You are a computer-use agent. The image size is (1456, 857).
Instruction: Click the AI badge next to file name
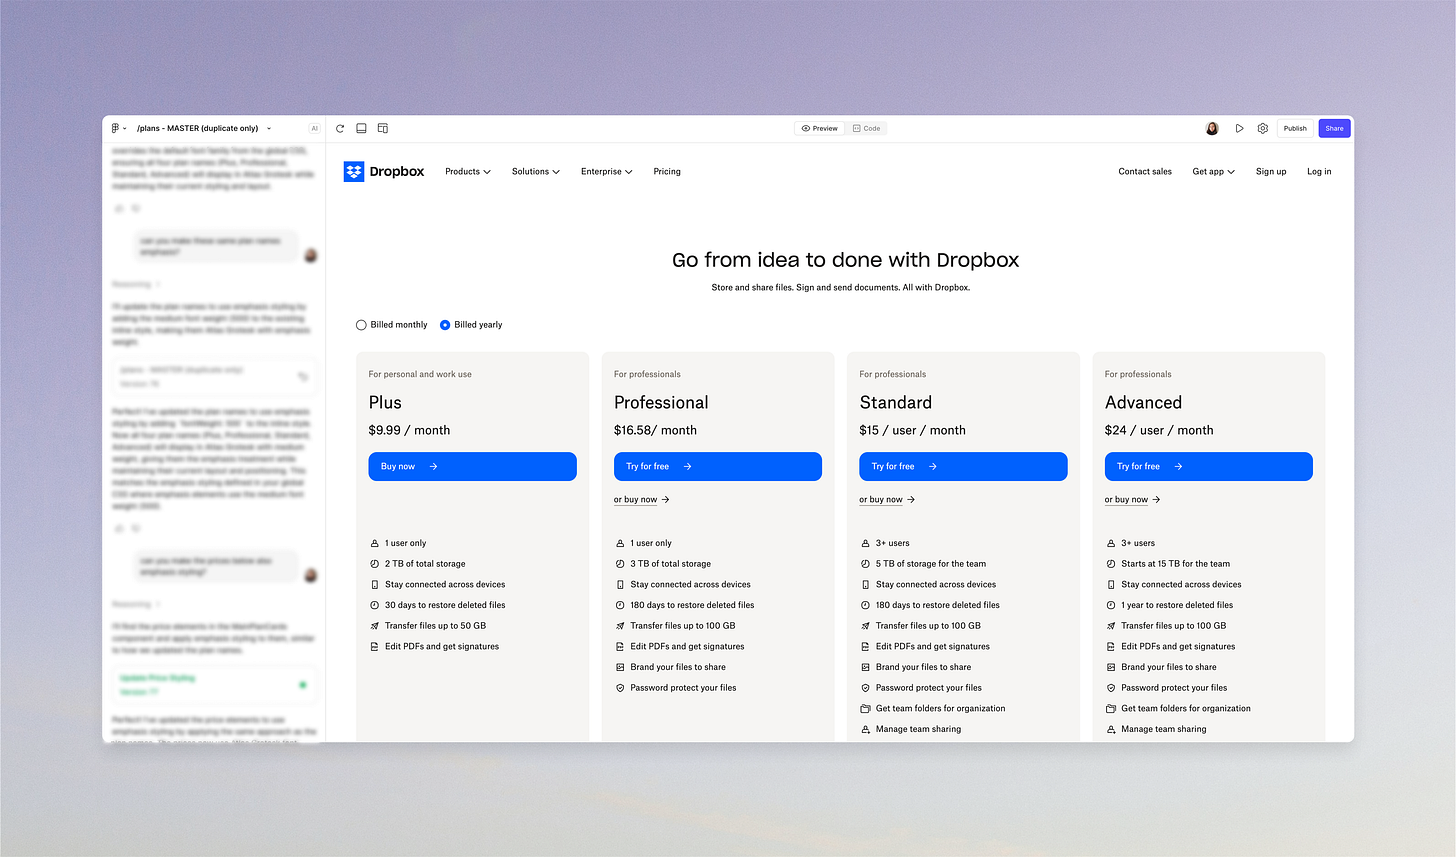[315, 128]
